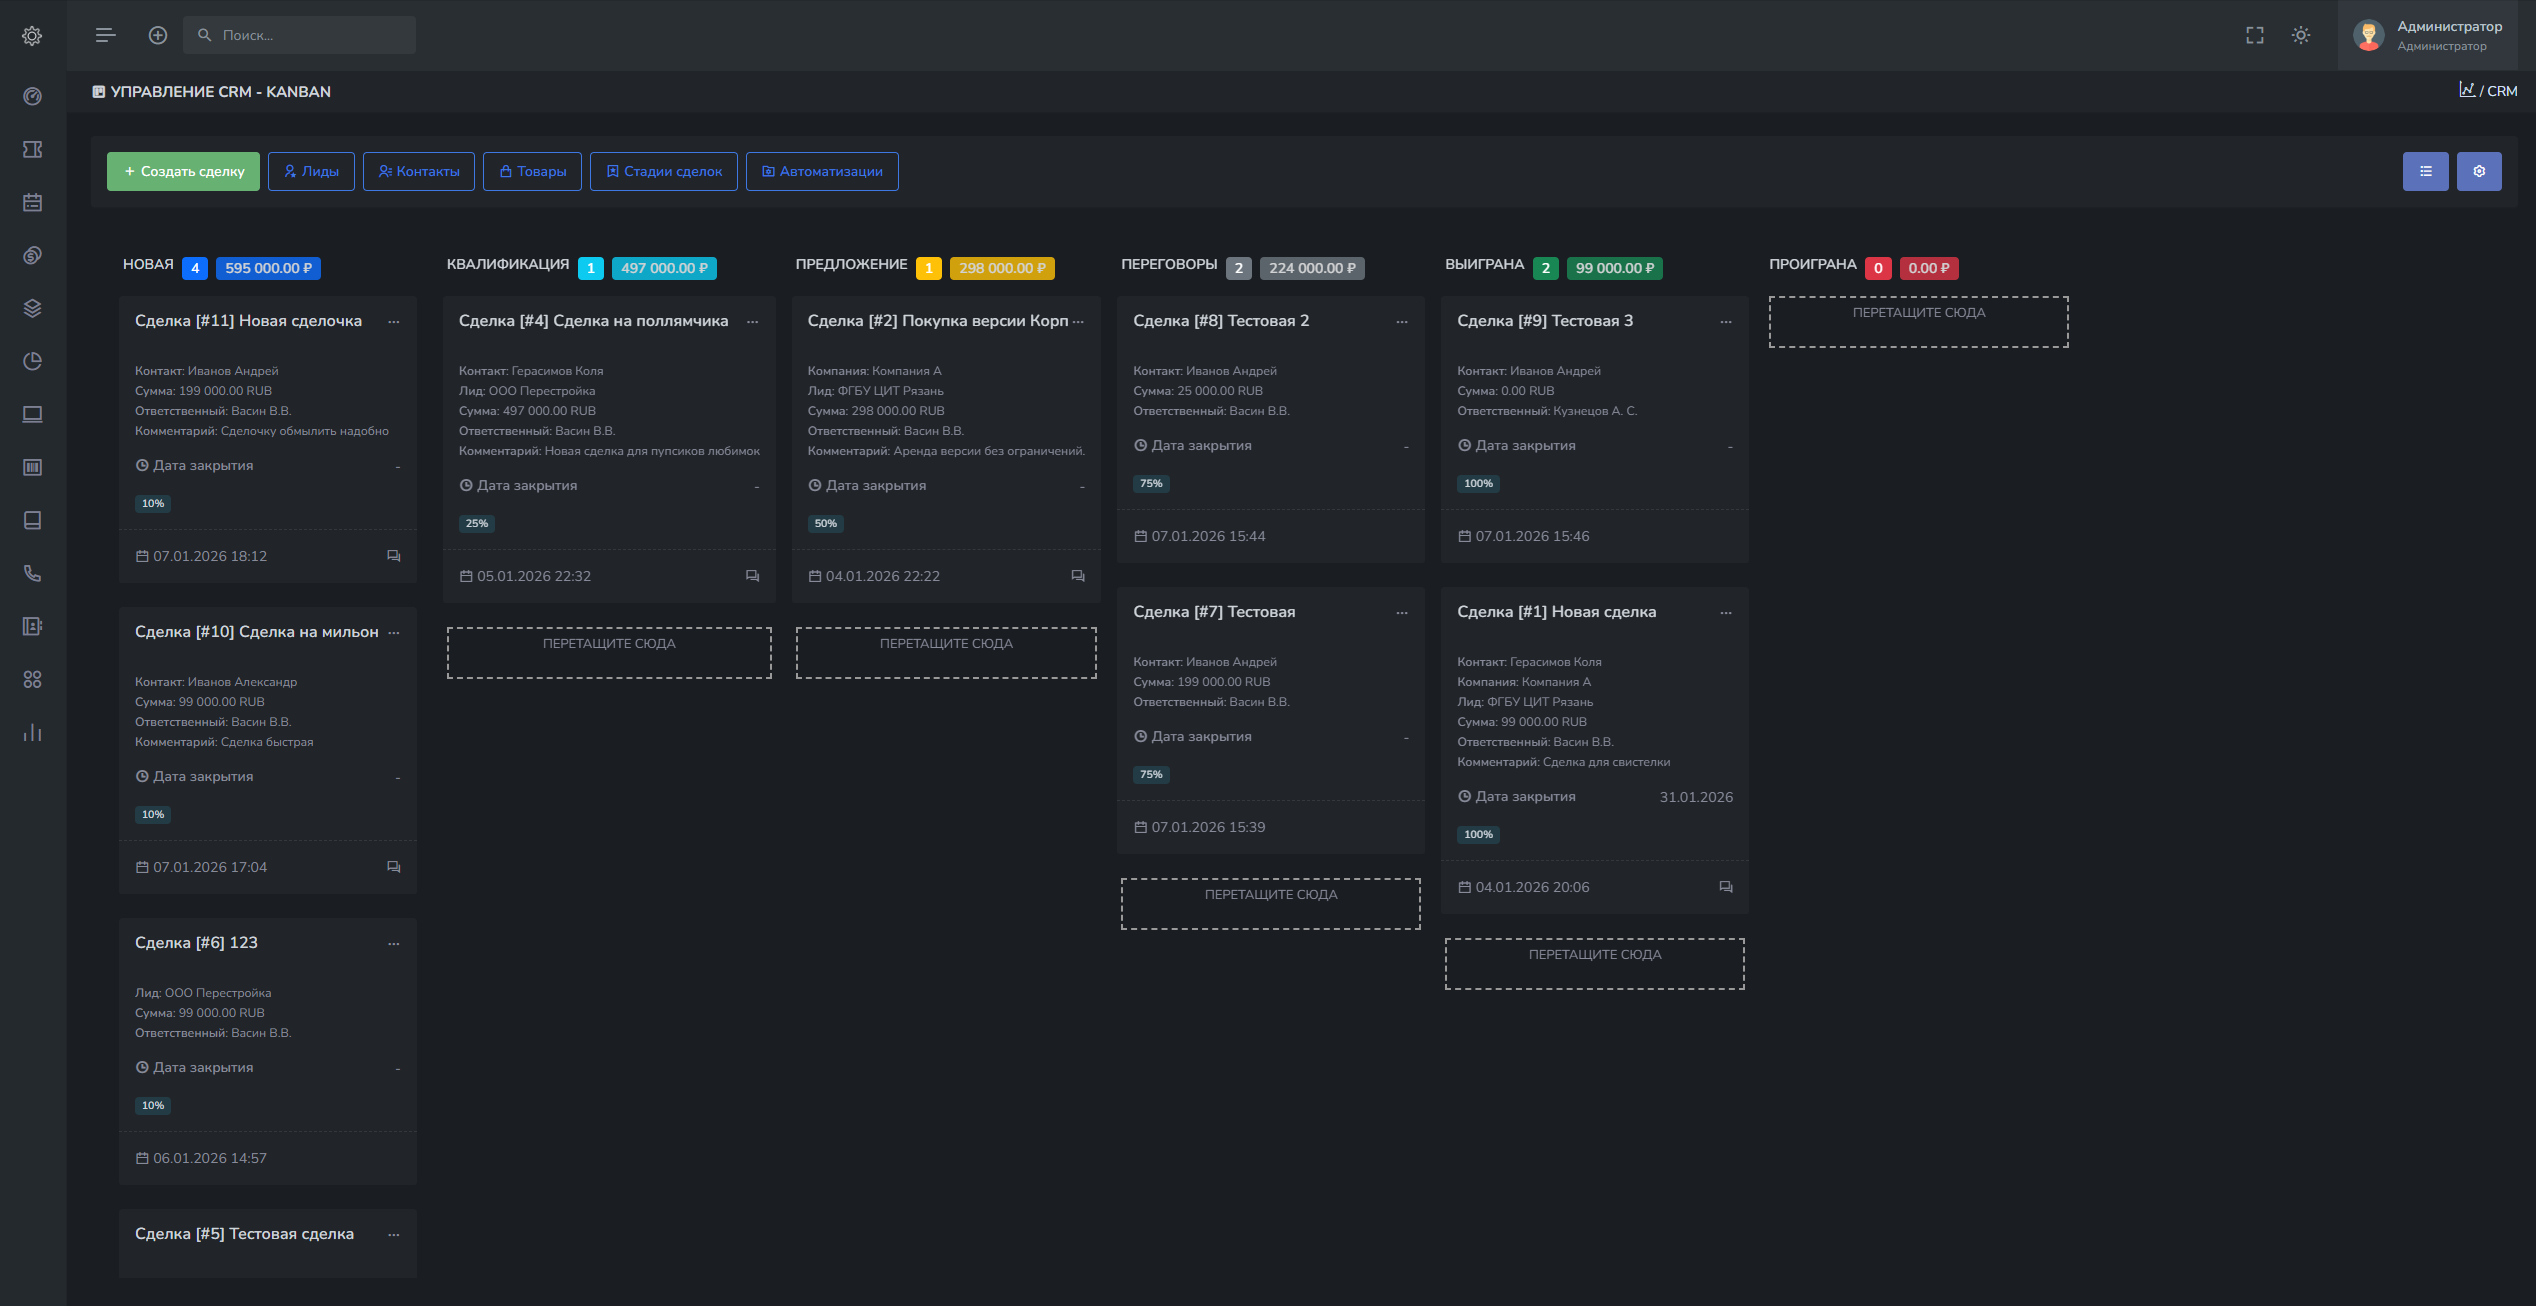Toggle fullscreen mode icon

pos(2254,35)
